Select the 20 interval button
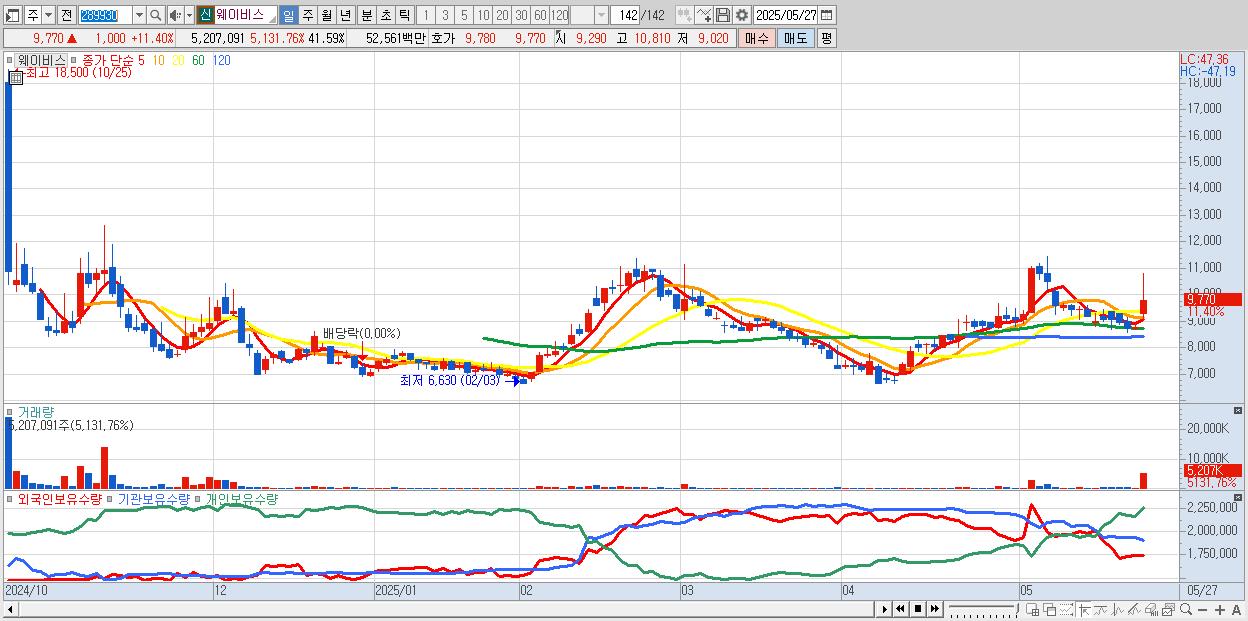 tap(502, 15)
